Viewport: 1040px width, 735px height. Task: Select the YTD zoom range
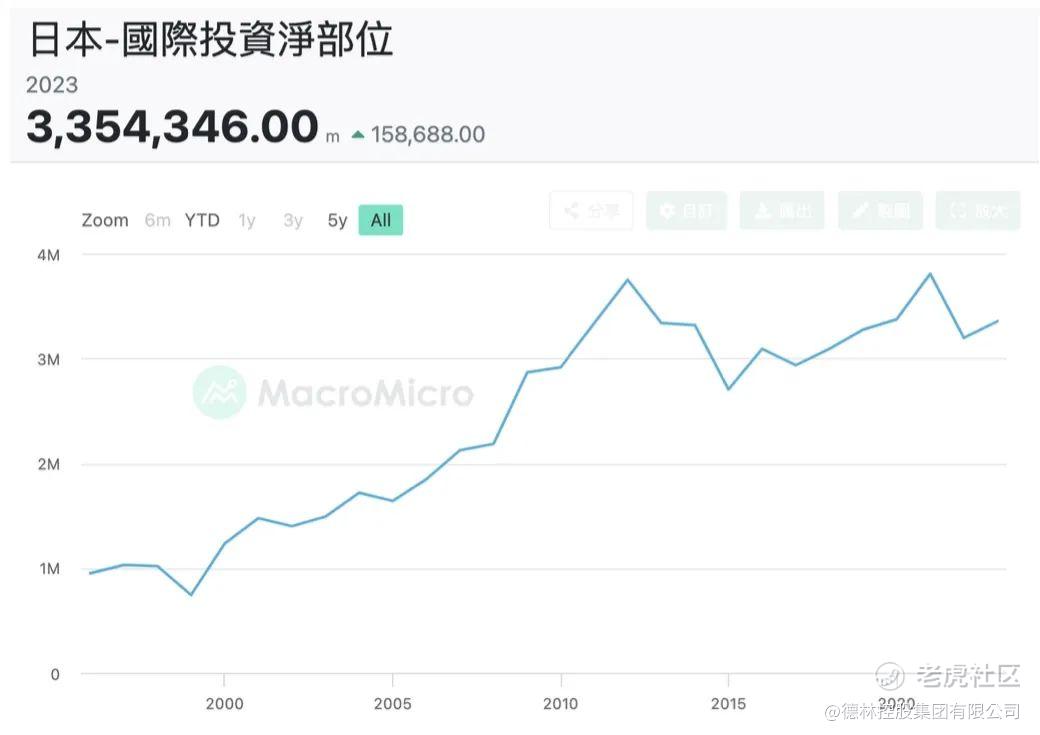click(202, 220)
